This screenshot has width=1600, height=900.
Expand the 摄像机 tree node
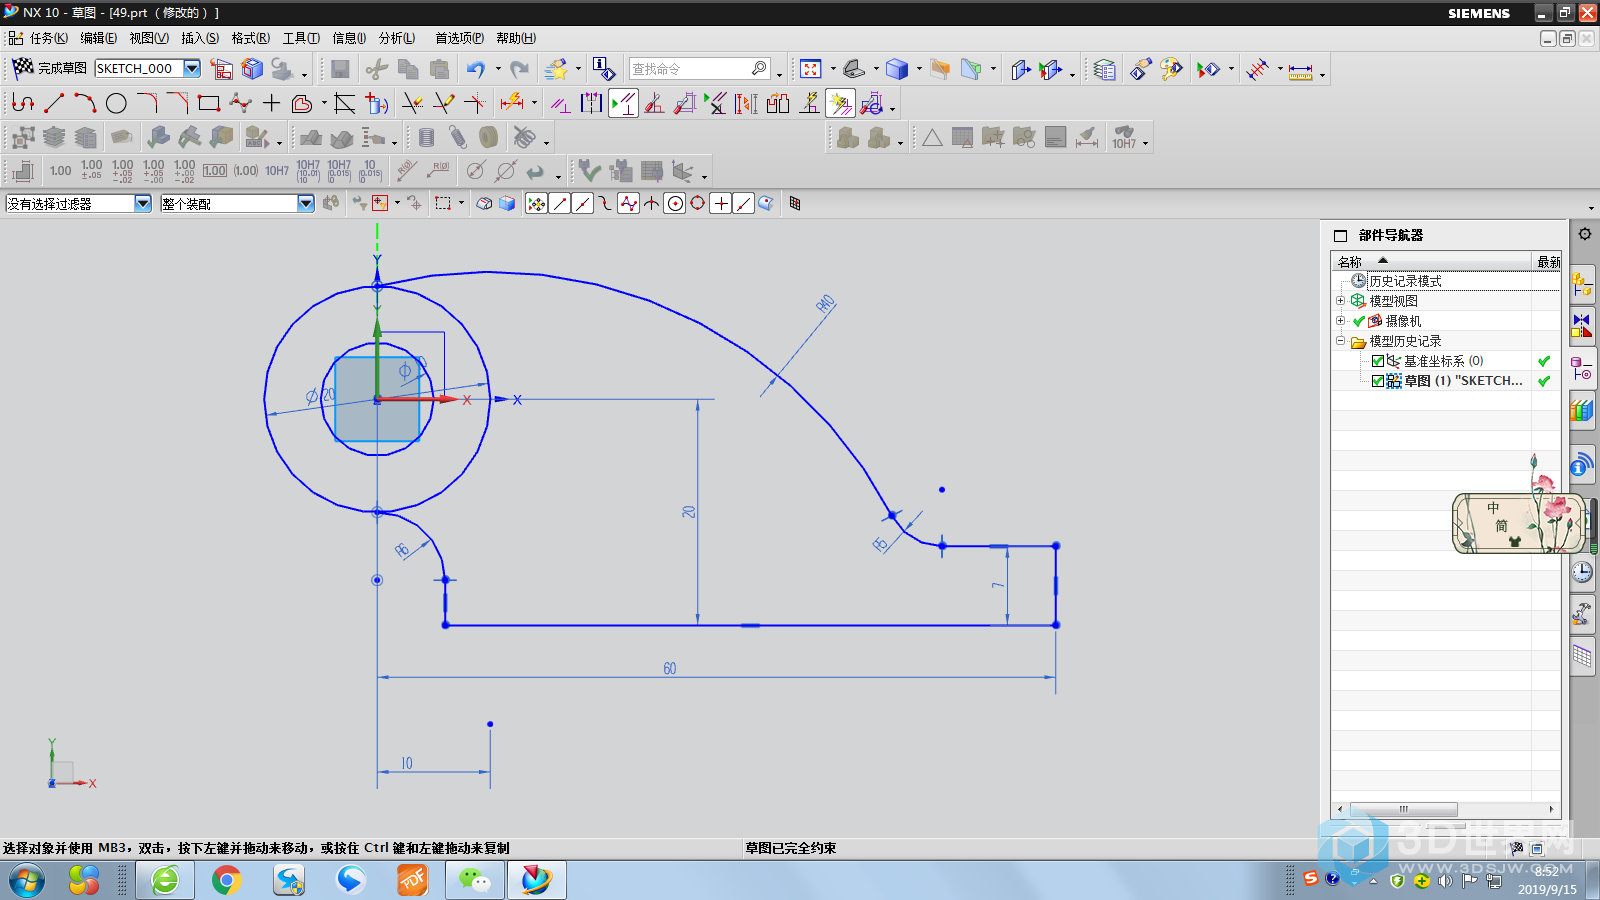click(1341, 320)
